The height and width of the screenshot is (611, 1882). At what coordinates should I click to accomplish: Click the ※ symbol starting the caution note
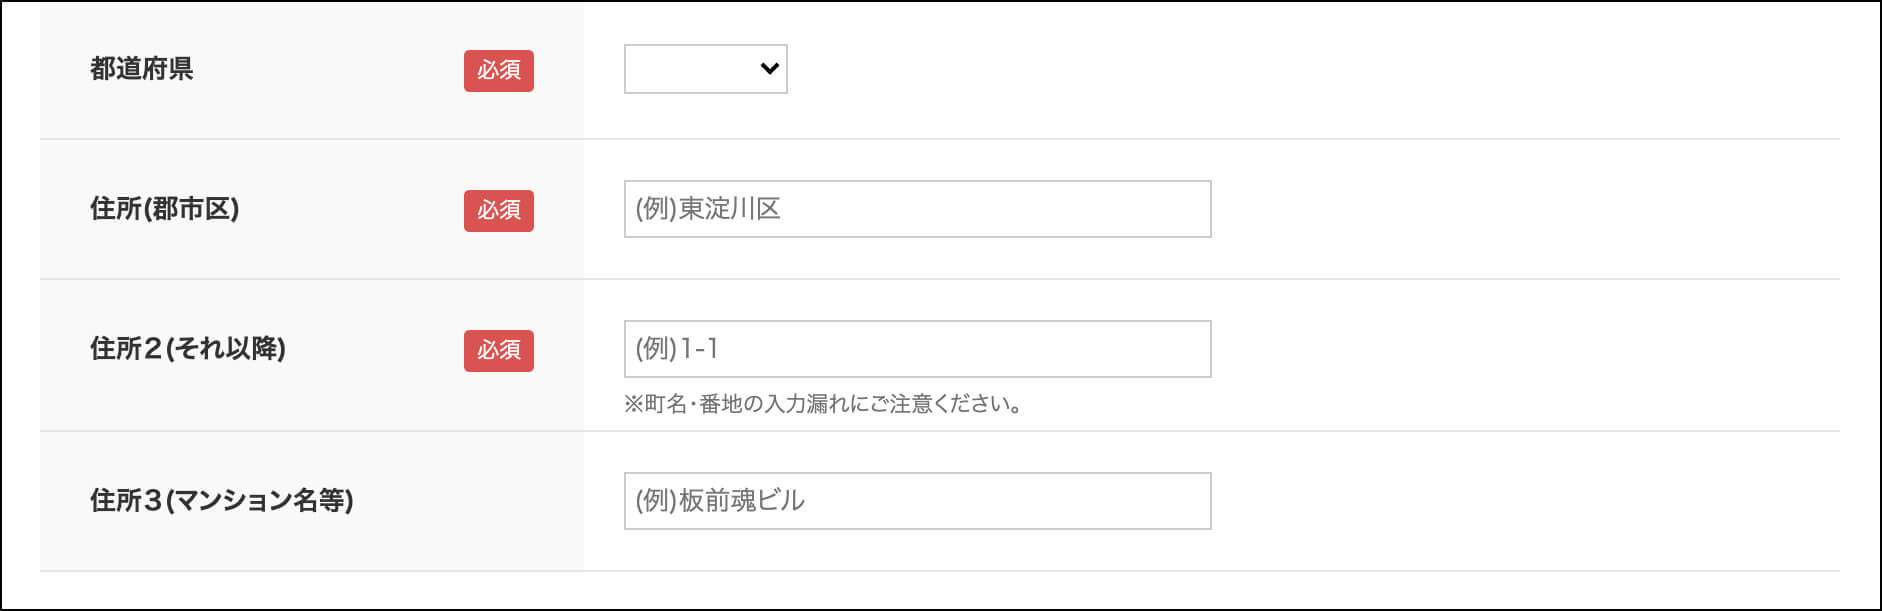point(634,404)
